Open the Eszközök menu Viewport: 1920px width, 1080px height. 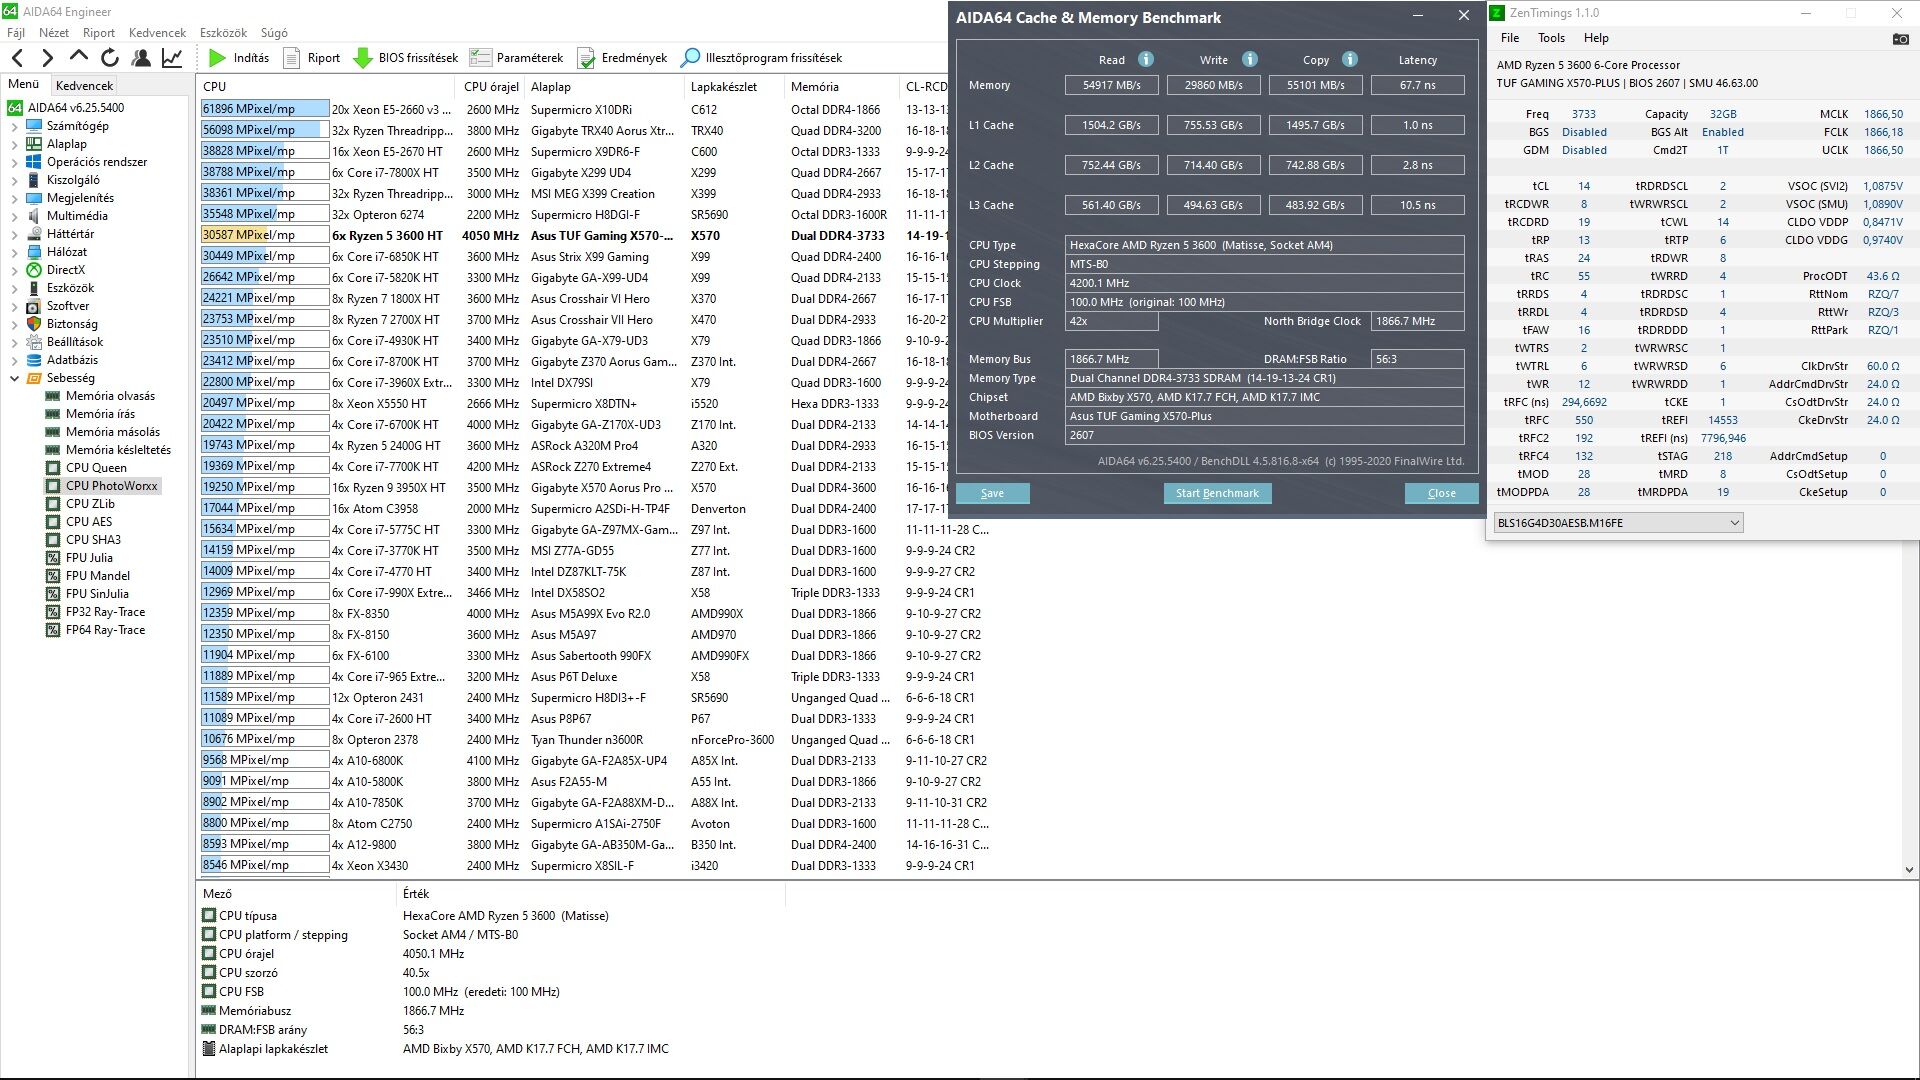click(223, 33)
